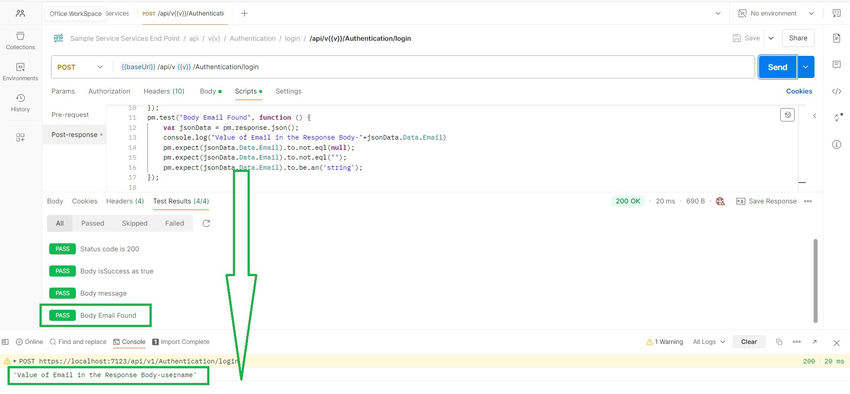Click the collection icon before the breadcrumb
The width and height of the screenshot is (850, 394).
58,38
